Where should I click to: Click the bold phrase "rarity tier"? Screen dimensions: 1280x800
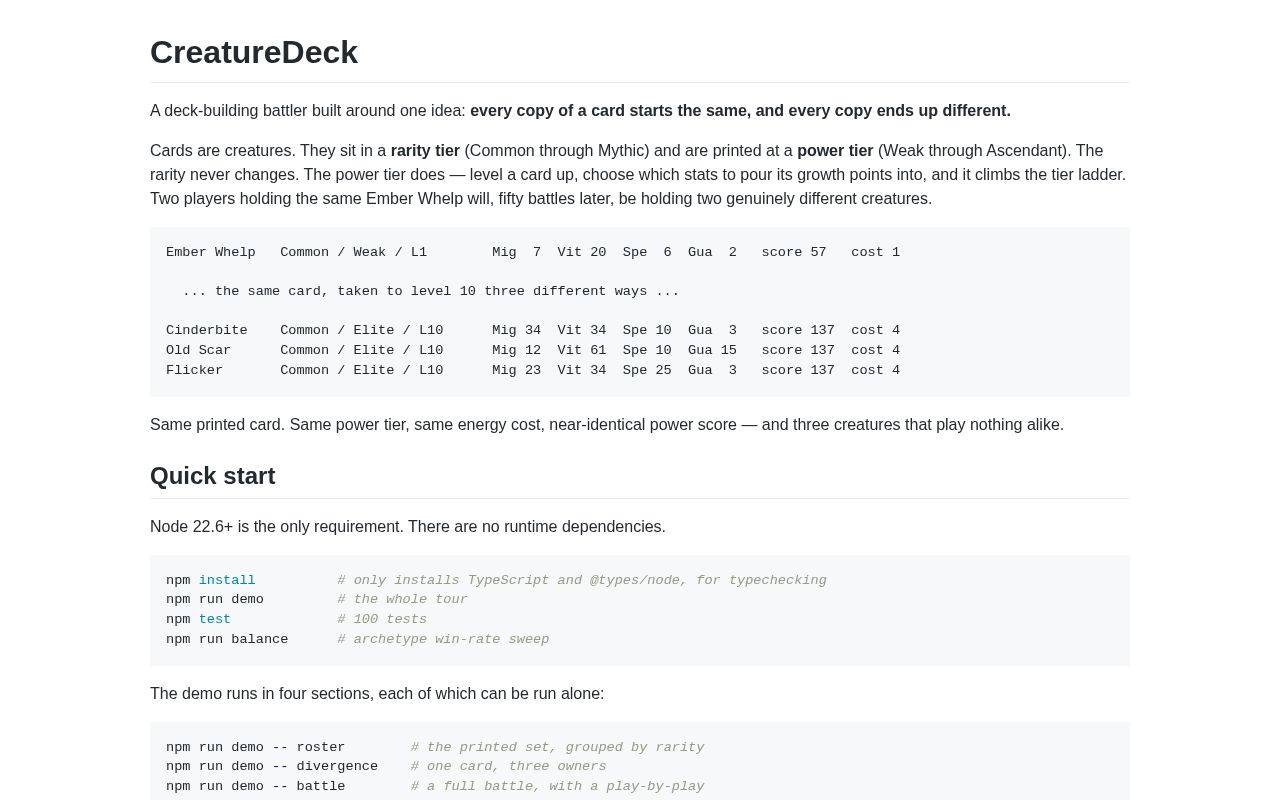(425, 151)
